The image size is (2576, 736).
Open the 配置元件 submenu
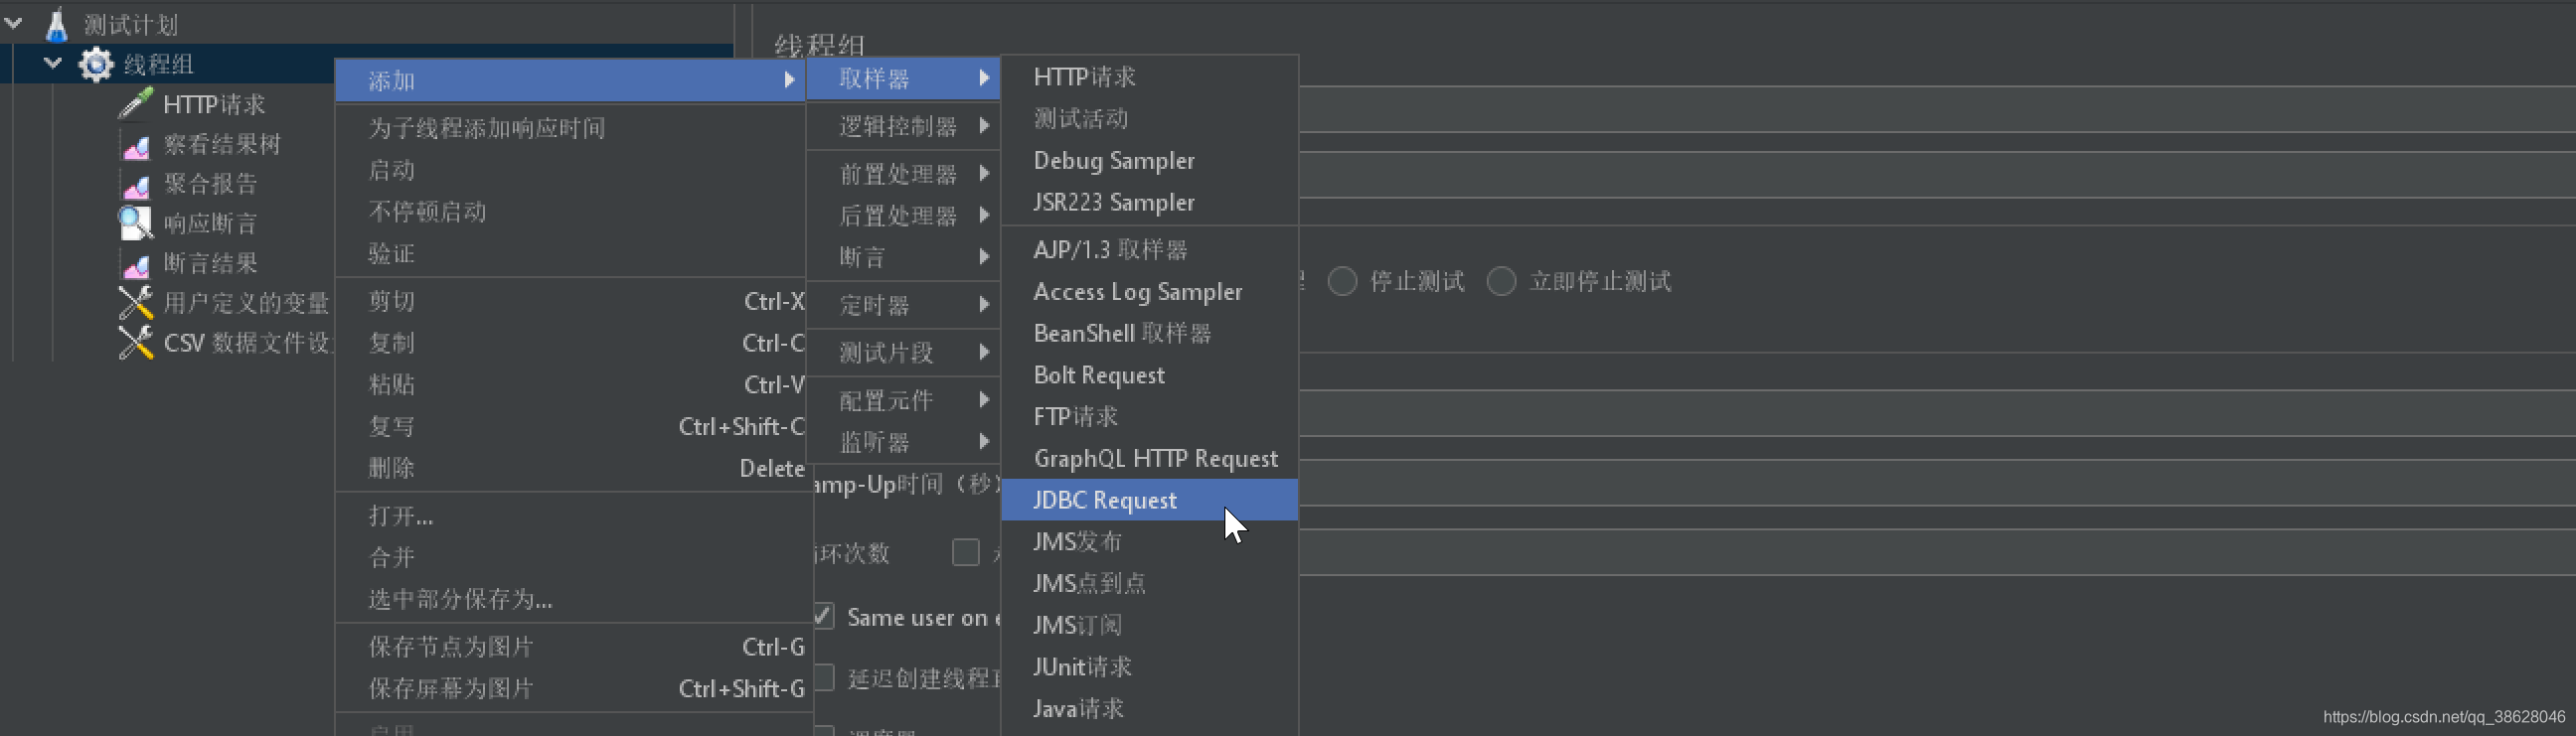(903, 400)
